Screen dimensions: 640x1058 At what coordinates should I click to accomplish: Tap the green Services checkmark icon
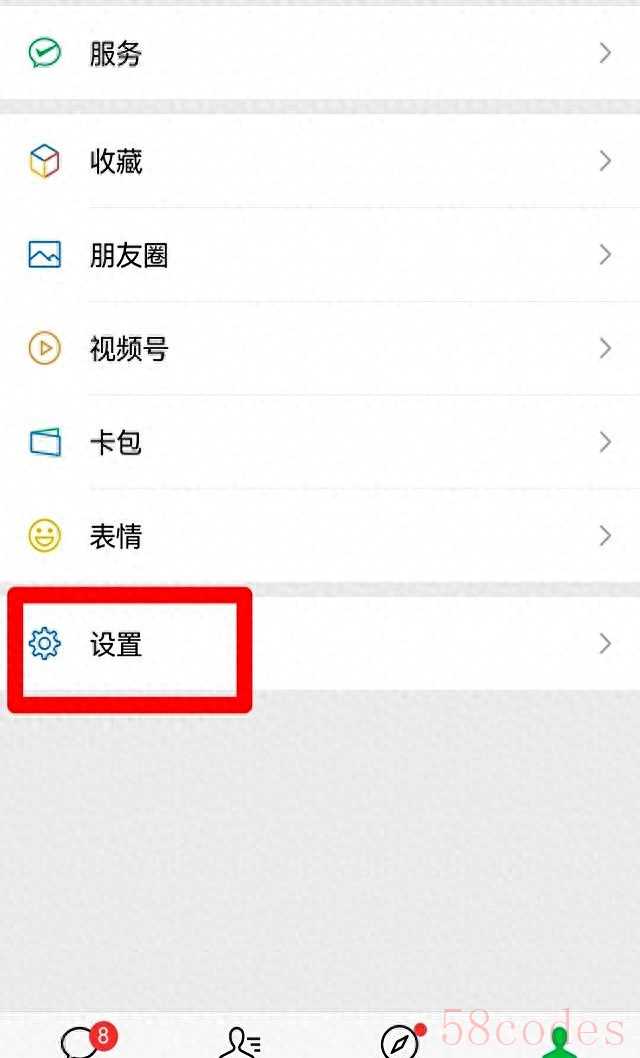coord(45,53)
